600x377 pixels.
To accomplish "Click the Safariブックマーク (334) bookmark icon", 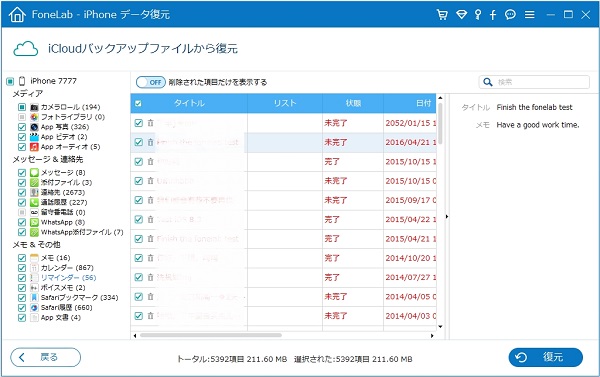I will pyautogui.click(x=34, y=297).
